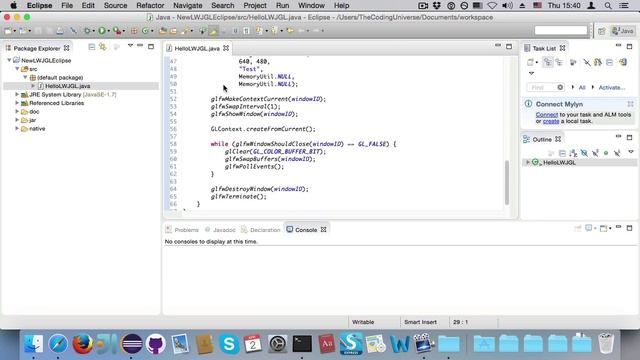Toggle Categorized presentation in Task List toolbar
Viewport: 640px width, 360px height.
point(547,62)
